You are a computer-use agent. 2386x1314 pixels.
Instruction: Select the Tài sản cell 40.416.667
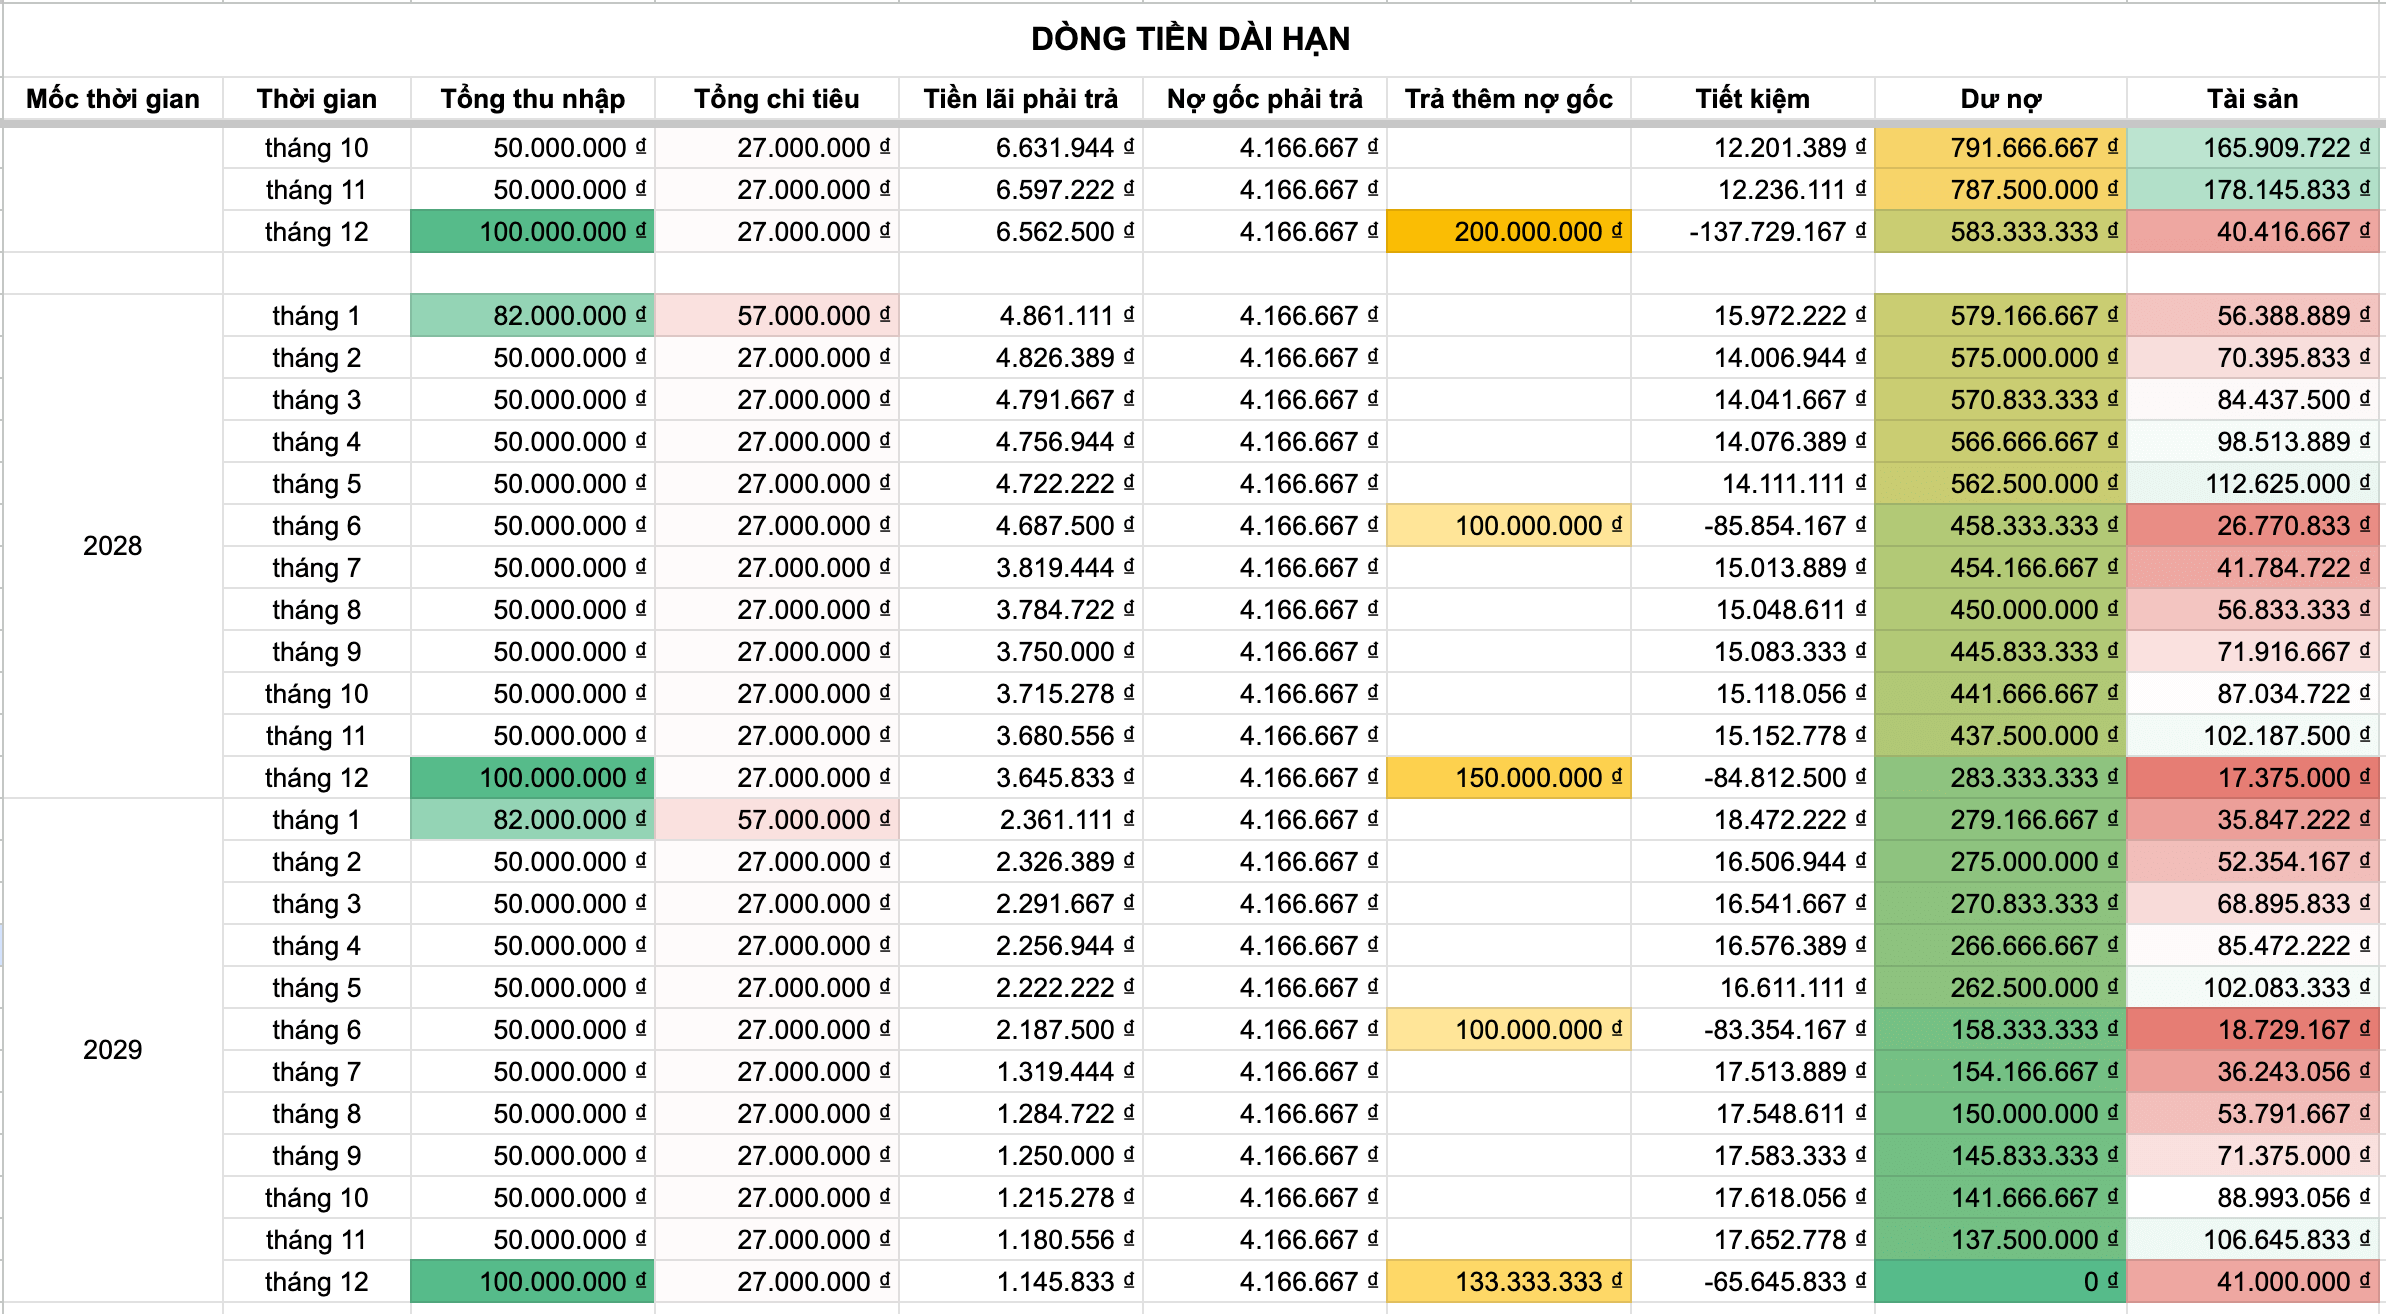(x=2253, y=232)
